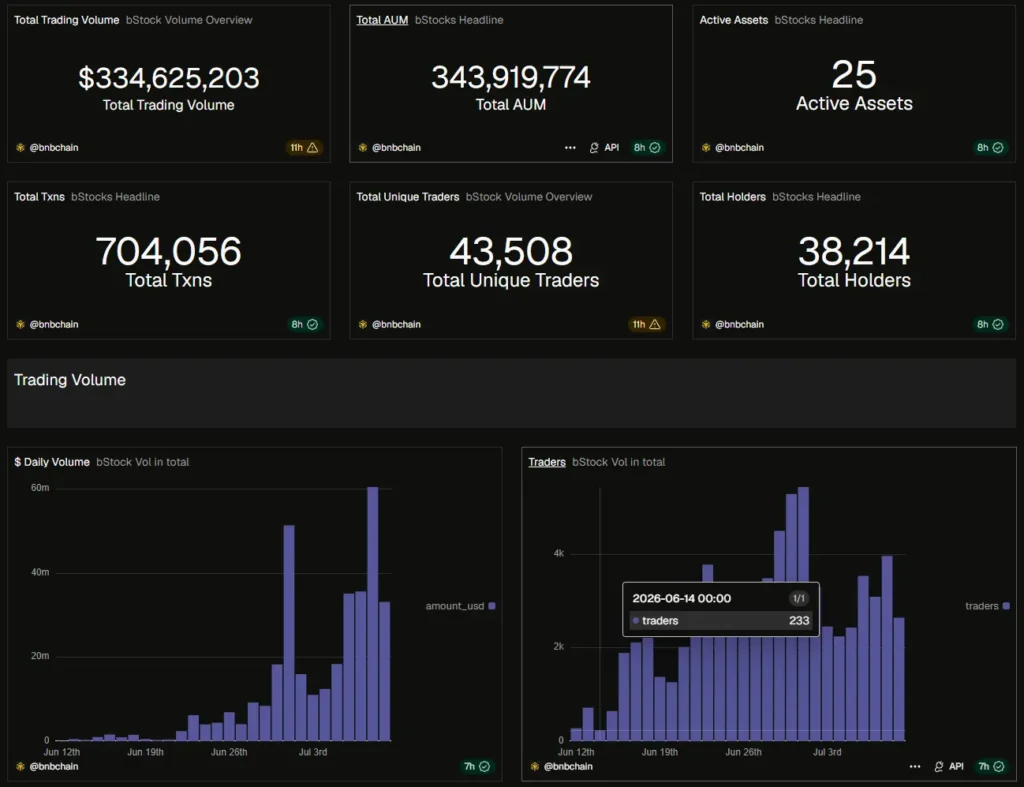
Task: Open @bnbchain author on Daily Volume chart
Action: [47, 766]
